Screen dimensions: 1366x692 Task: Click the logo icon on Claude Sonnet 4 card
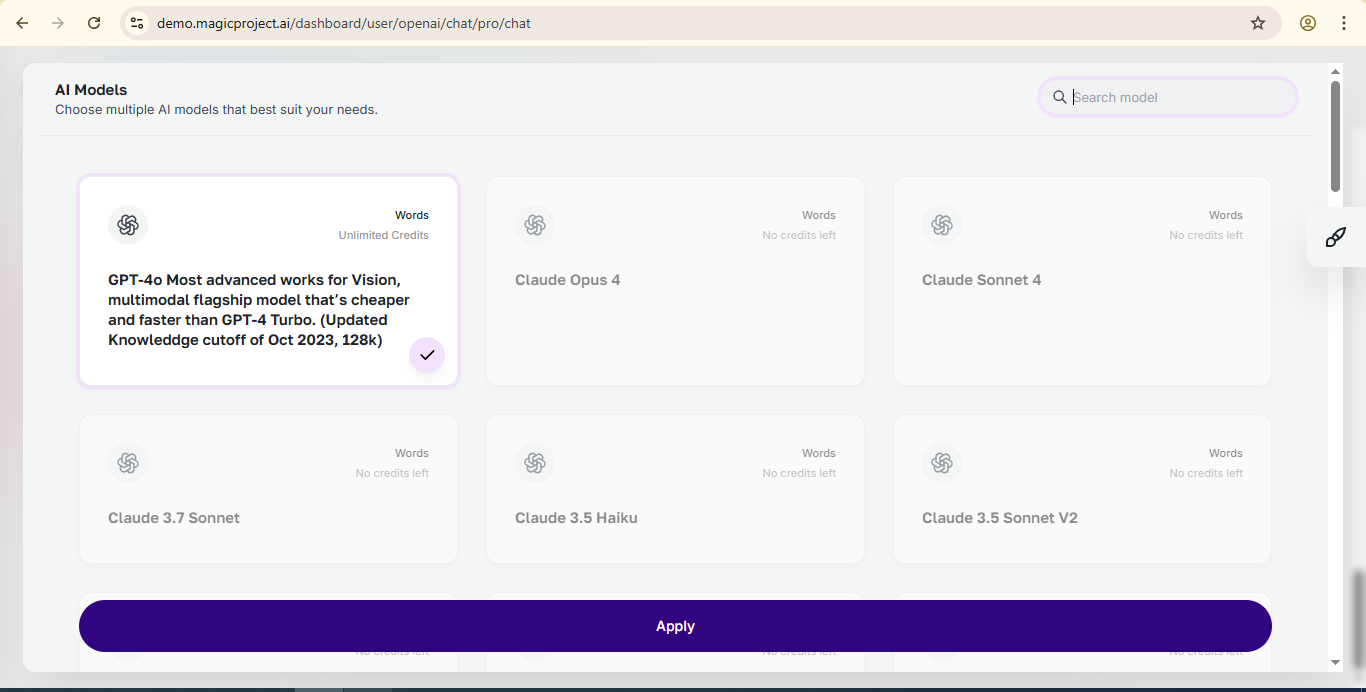942,225
